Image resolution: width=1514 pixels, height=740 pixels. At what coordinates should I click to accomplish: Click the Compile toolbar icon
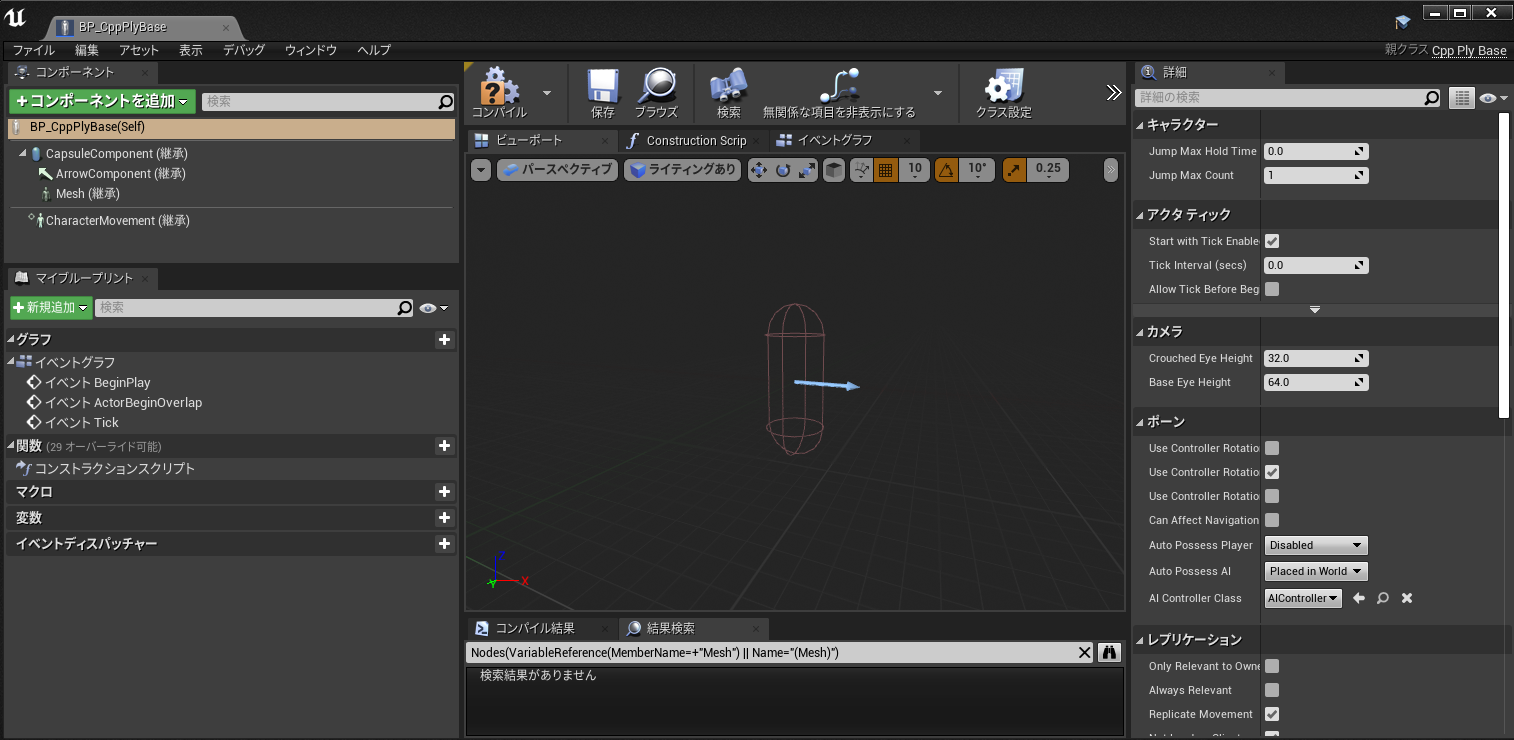tap(499, 87)
